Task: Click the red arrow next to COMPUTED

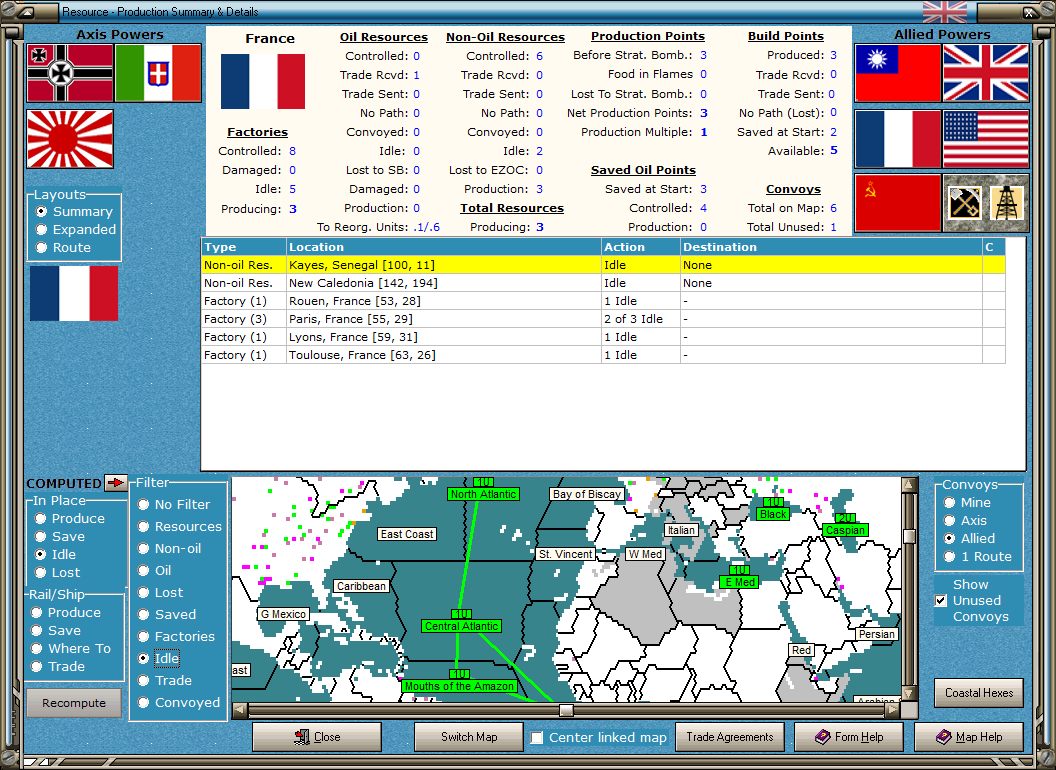Action: click(116, 482)
